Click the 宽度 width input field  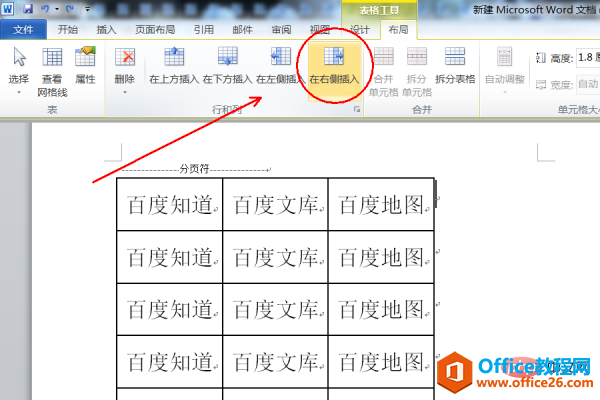588,84
